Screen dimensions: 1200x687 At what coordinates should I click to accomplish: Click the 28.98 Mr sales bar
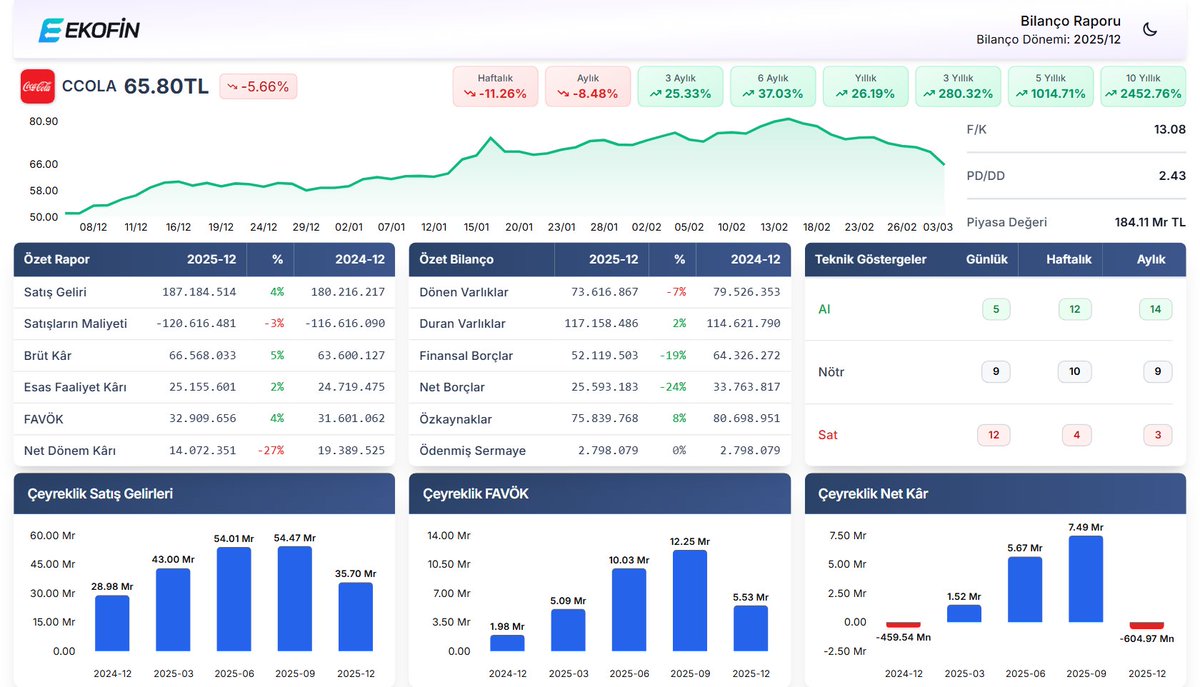pos(112,624)
